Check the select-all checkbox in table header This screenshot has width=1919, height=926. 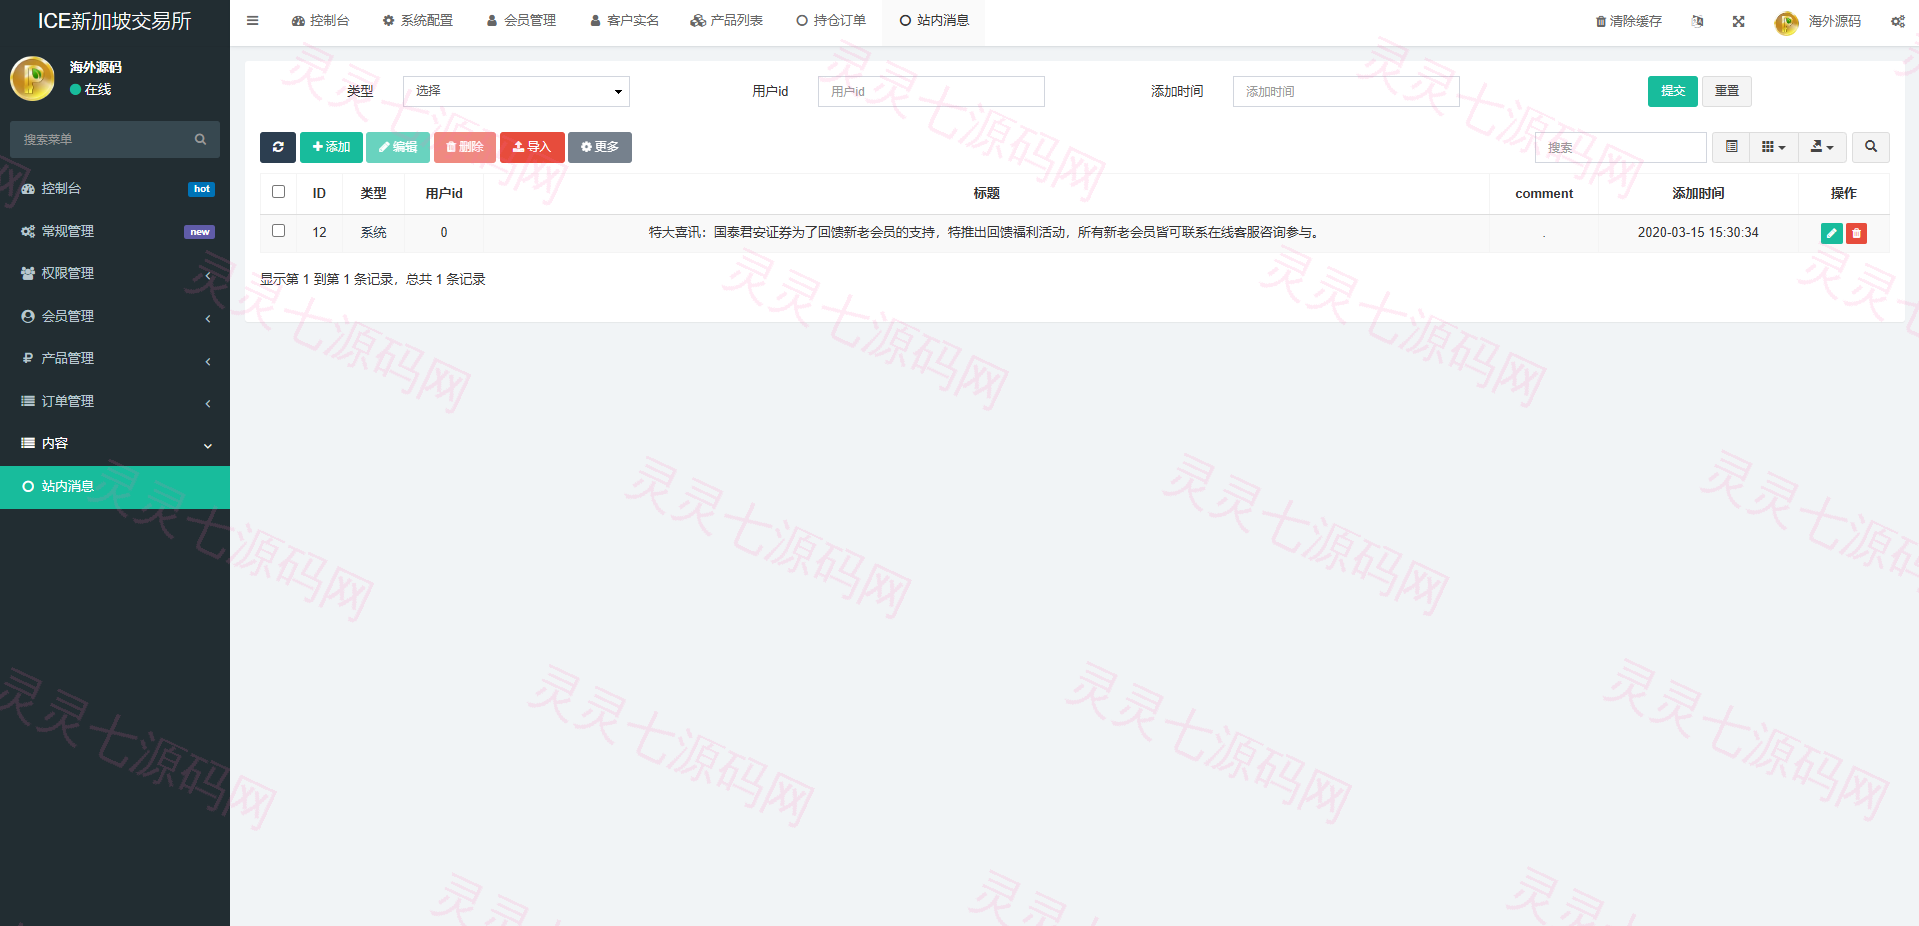[279, 192]
